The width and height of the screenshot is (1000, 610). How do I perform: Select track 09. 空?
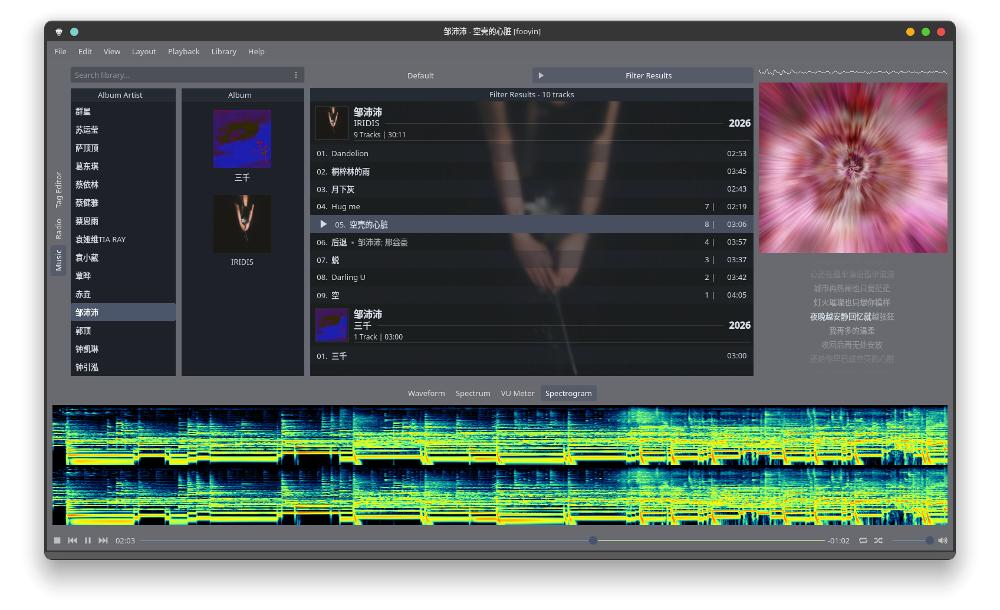pyautogui.click(x=531, y=295)
